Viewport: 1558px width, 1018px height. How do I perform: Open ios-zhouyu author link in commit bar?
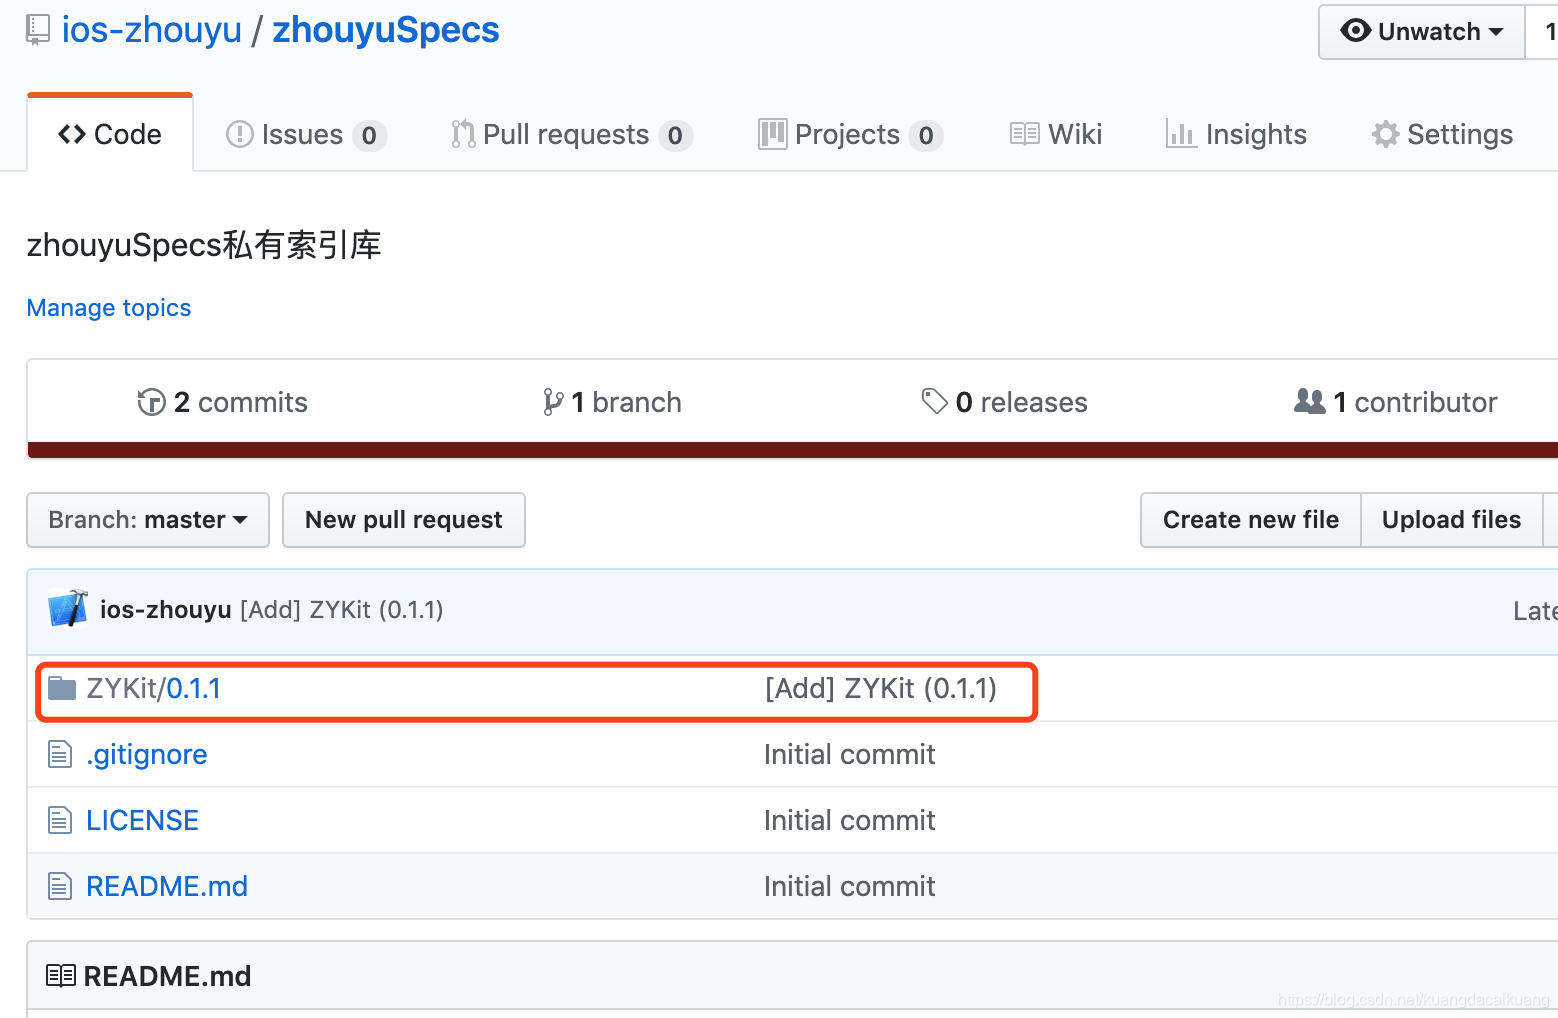pyautogui.click(x=166, y=610)
